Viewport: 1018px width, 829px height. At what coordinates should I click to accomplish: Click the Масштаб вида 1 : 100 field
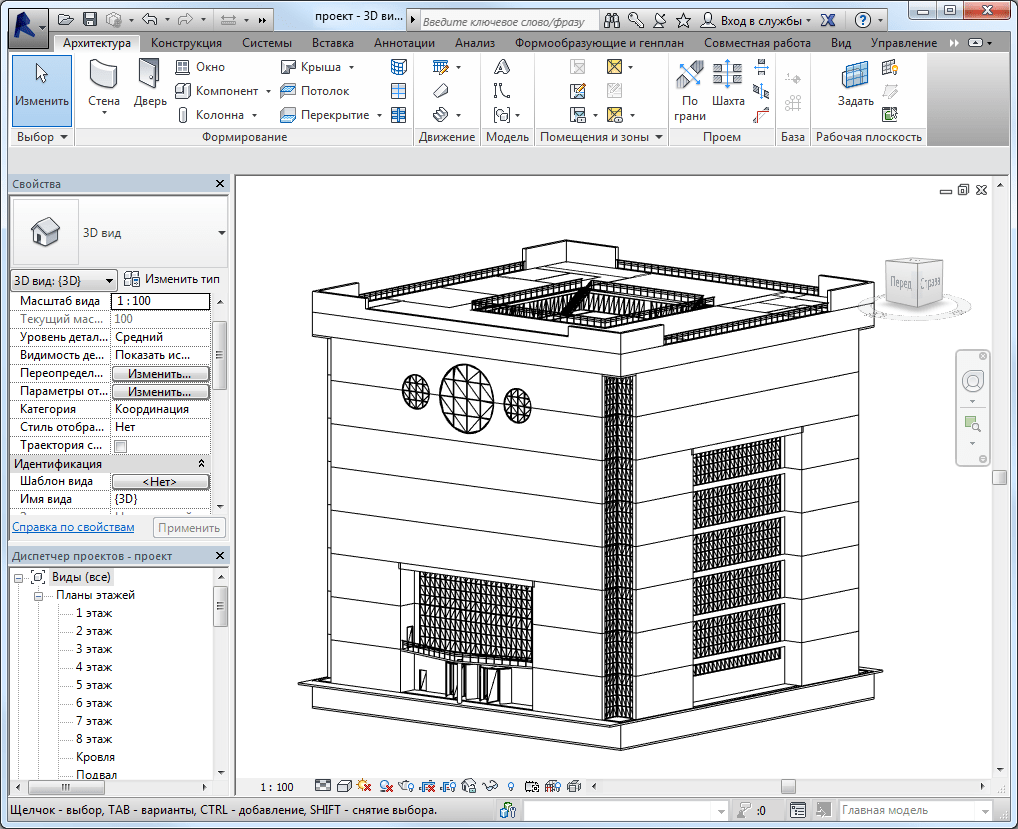click(161, 301)
